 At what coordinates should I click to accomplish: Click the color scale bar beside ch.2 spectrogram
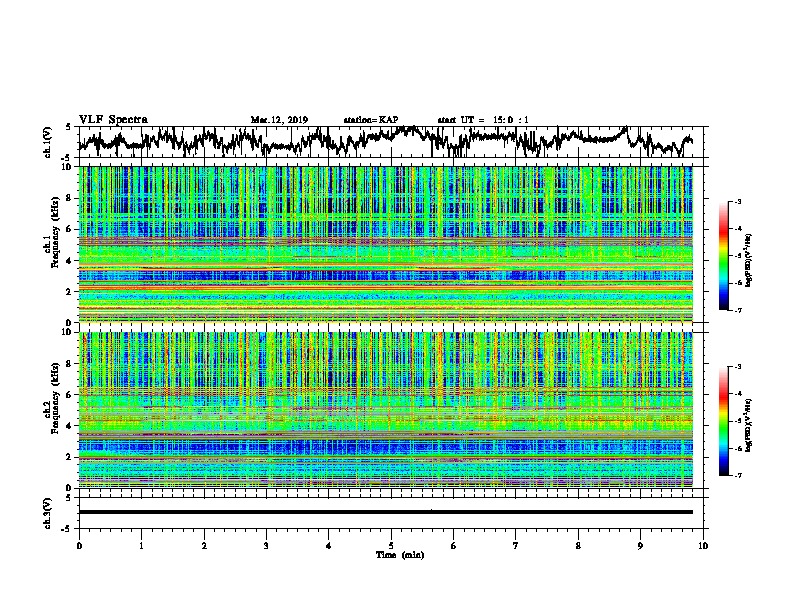pyautogui.click(x=724, y=421)
